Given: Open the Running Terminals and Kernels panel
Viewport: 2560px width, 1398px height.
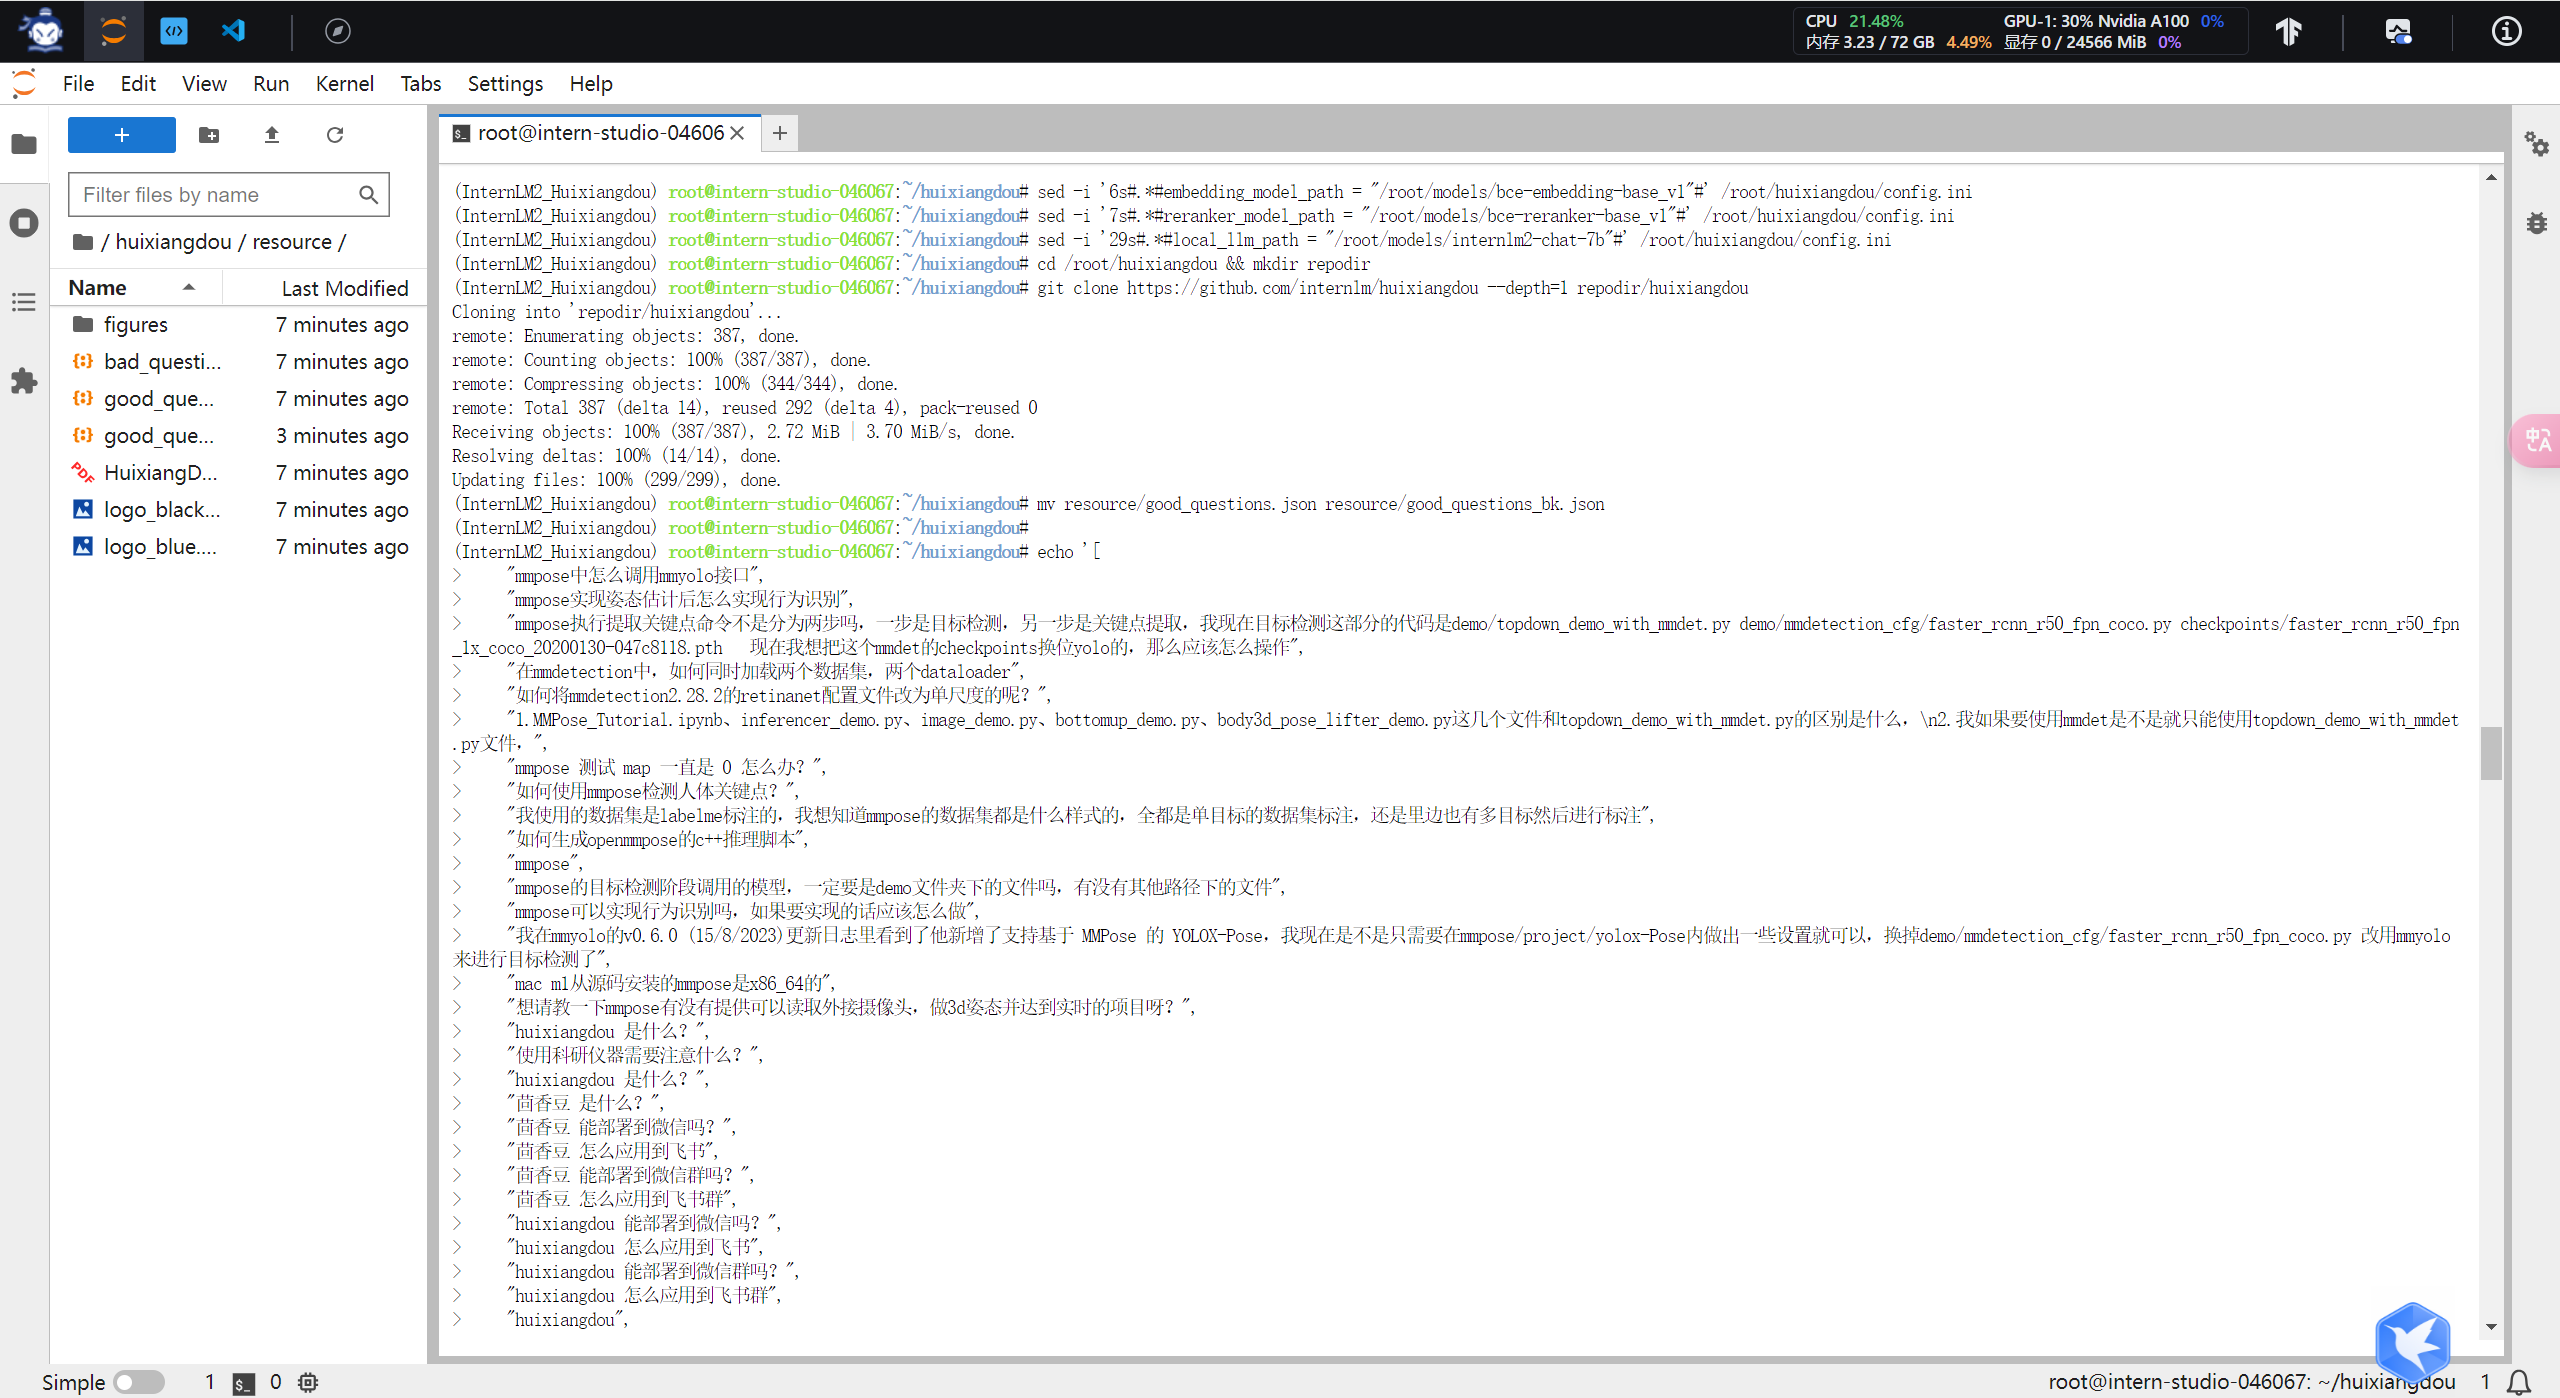Looking at the screenshot, I should pos(24,223).
